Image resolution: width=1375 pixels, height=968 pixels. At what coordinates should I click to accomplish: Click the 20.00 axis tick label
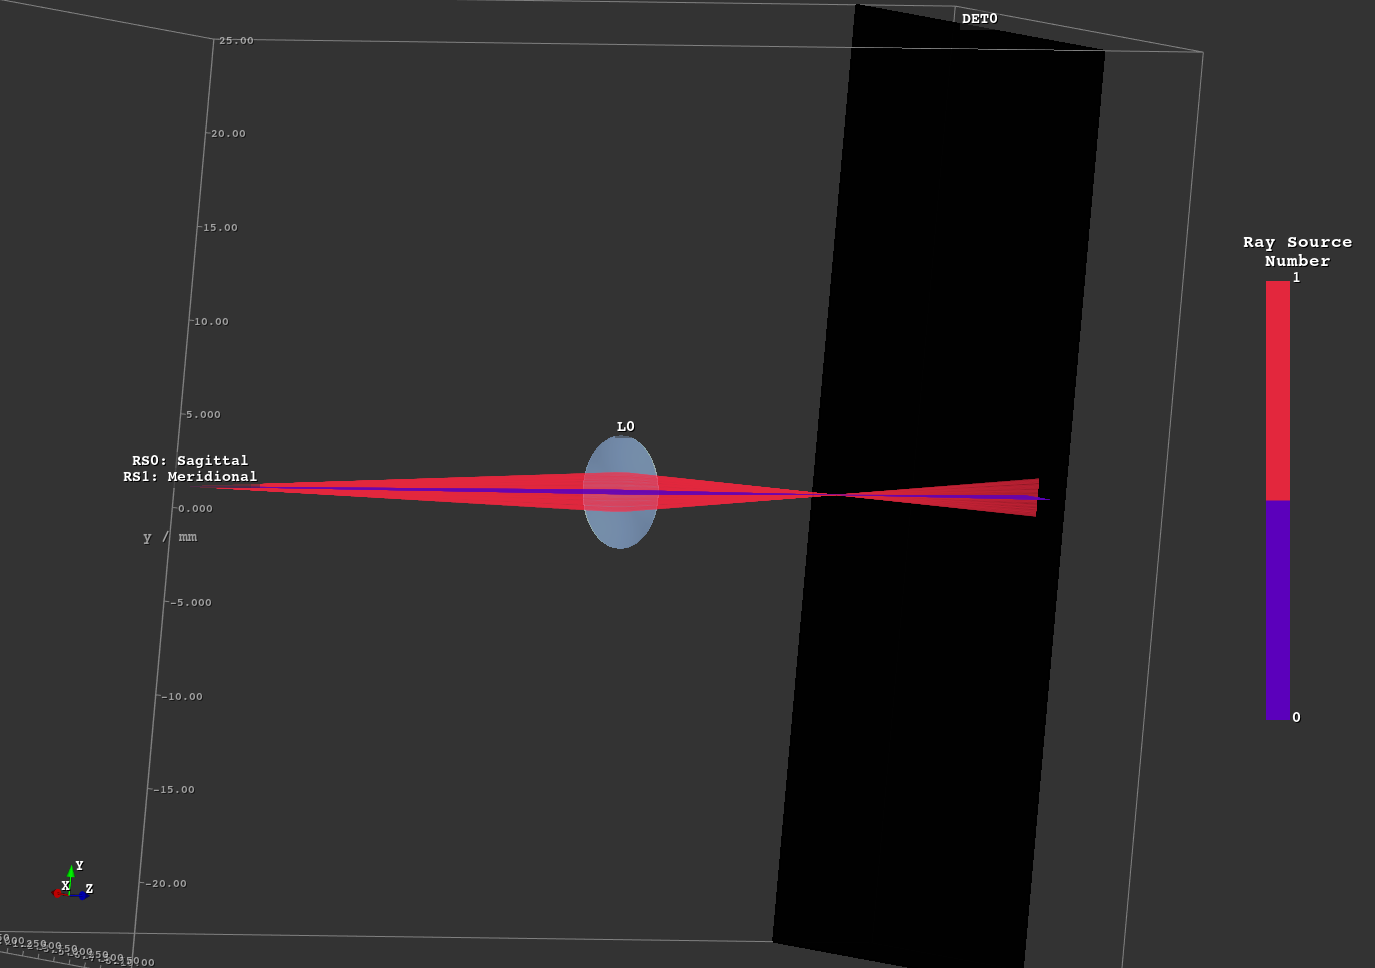[x=228, y=134]
